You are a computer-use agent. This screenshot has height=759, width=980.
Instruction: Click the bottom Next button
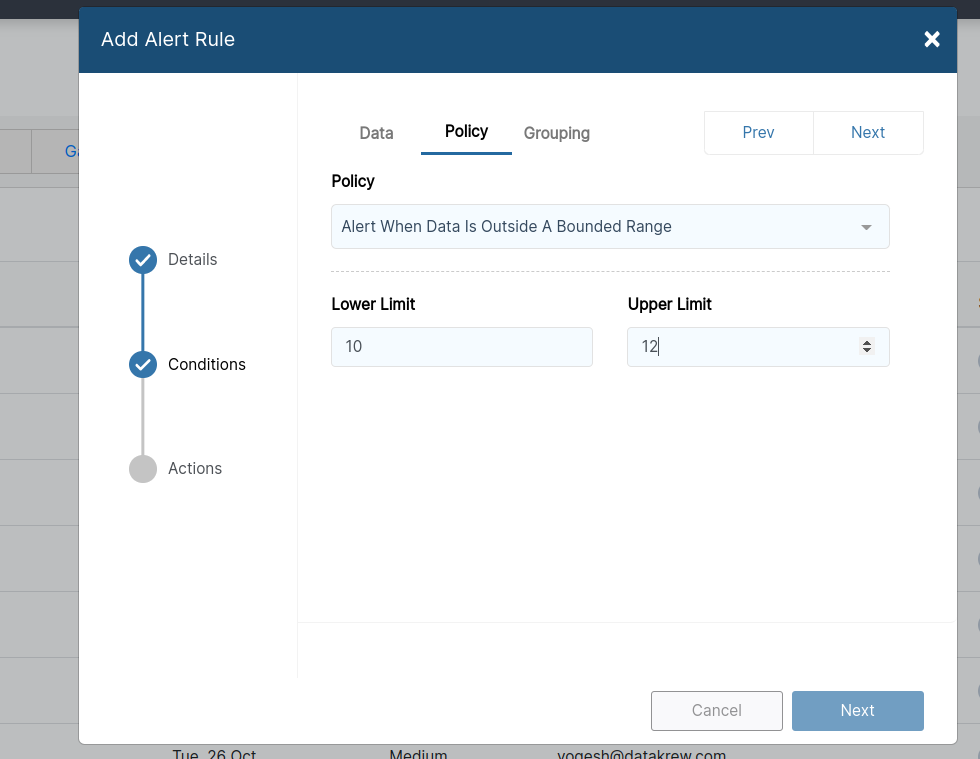857,710
